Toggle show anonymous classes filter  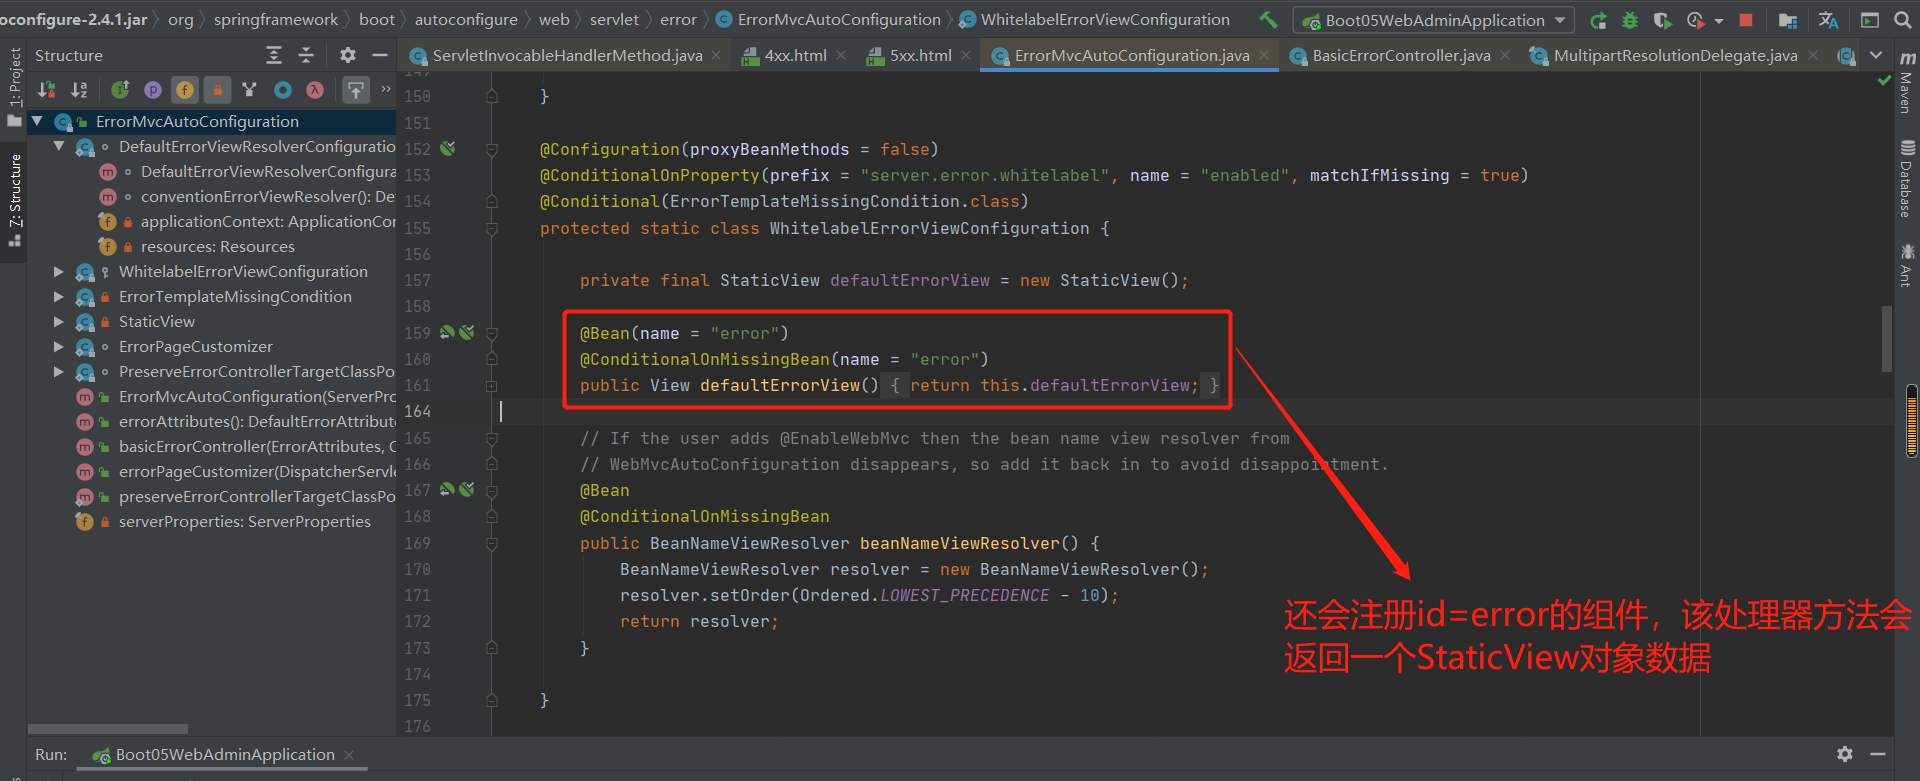click(283, 90)
